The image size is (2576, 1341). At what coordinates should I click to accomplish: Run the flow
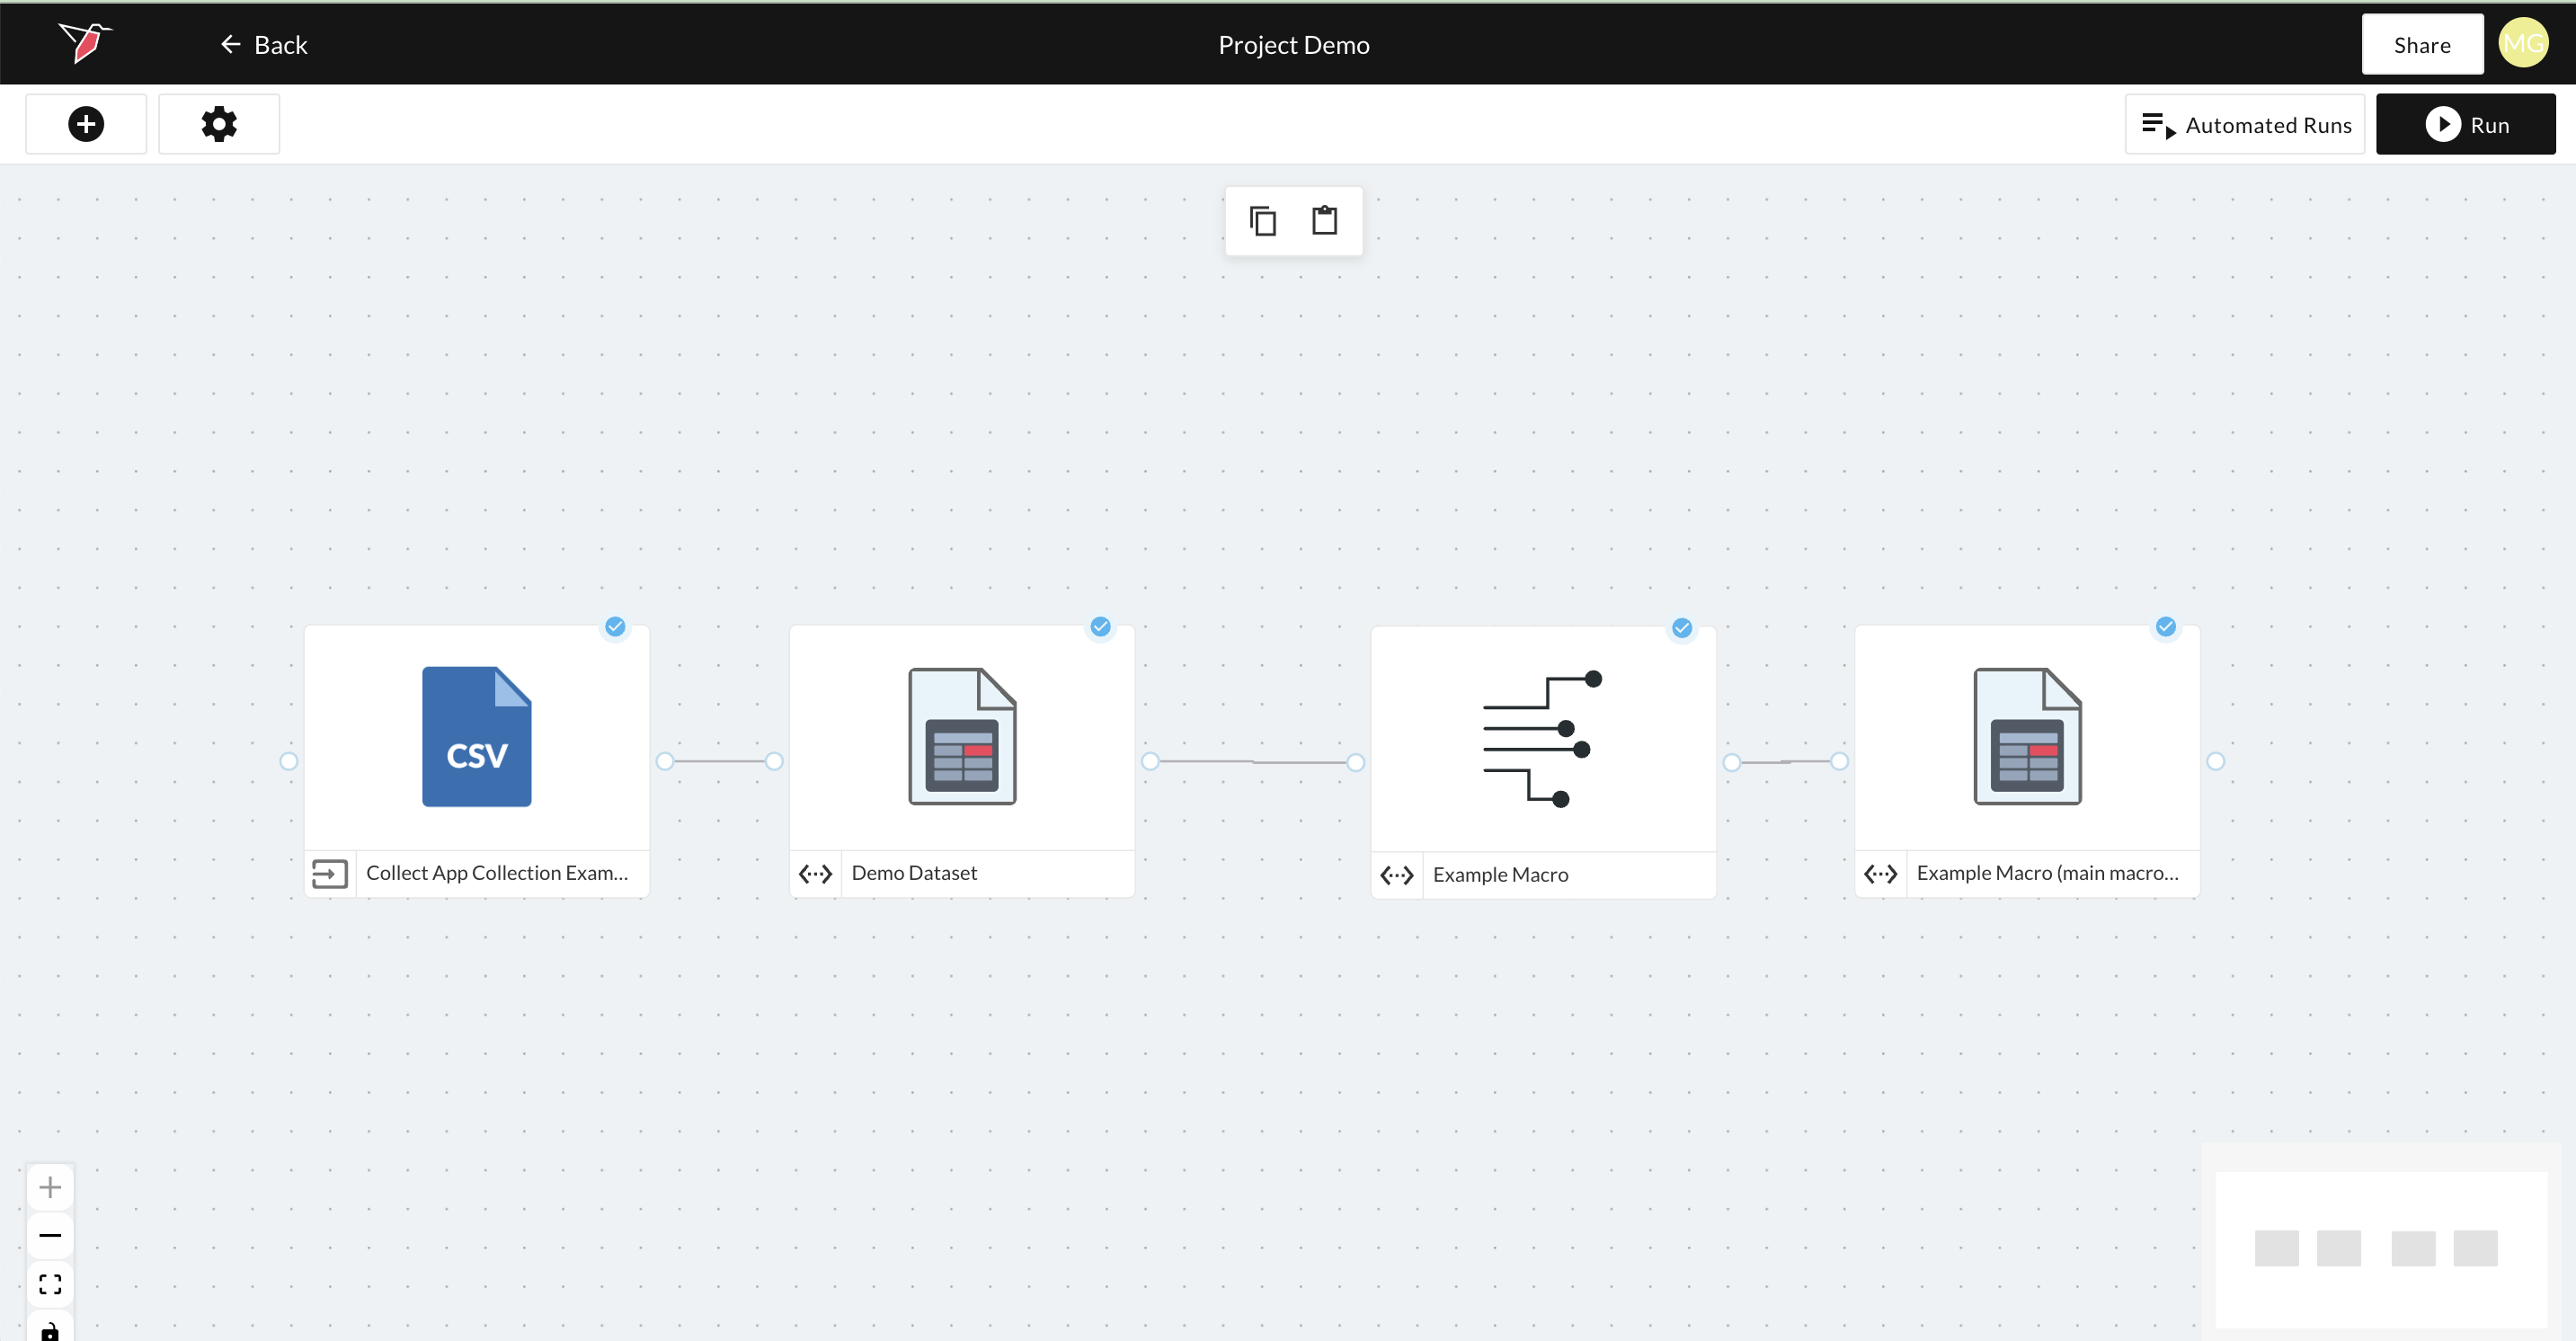coord(2466,123)
